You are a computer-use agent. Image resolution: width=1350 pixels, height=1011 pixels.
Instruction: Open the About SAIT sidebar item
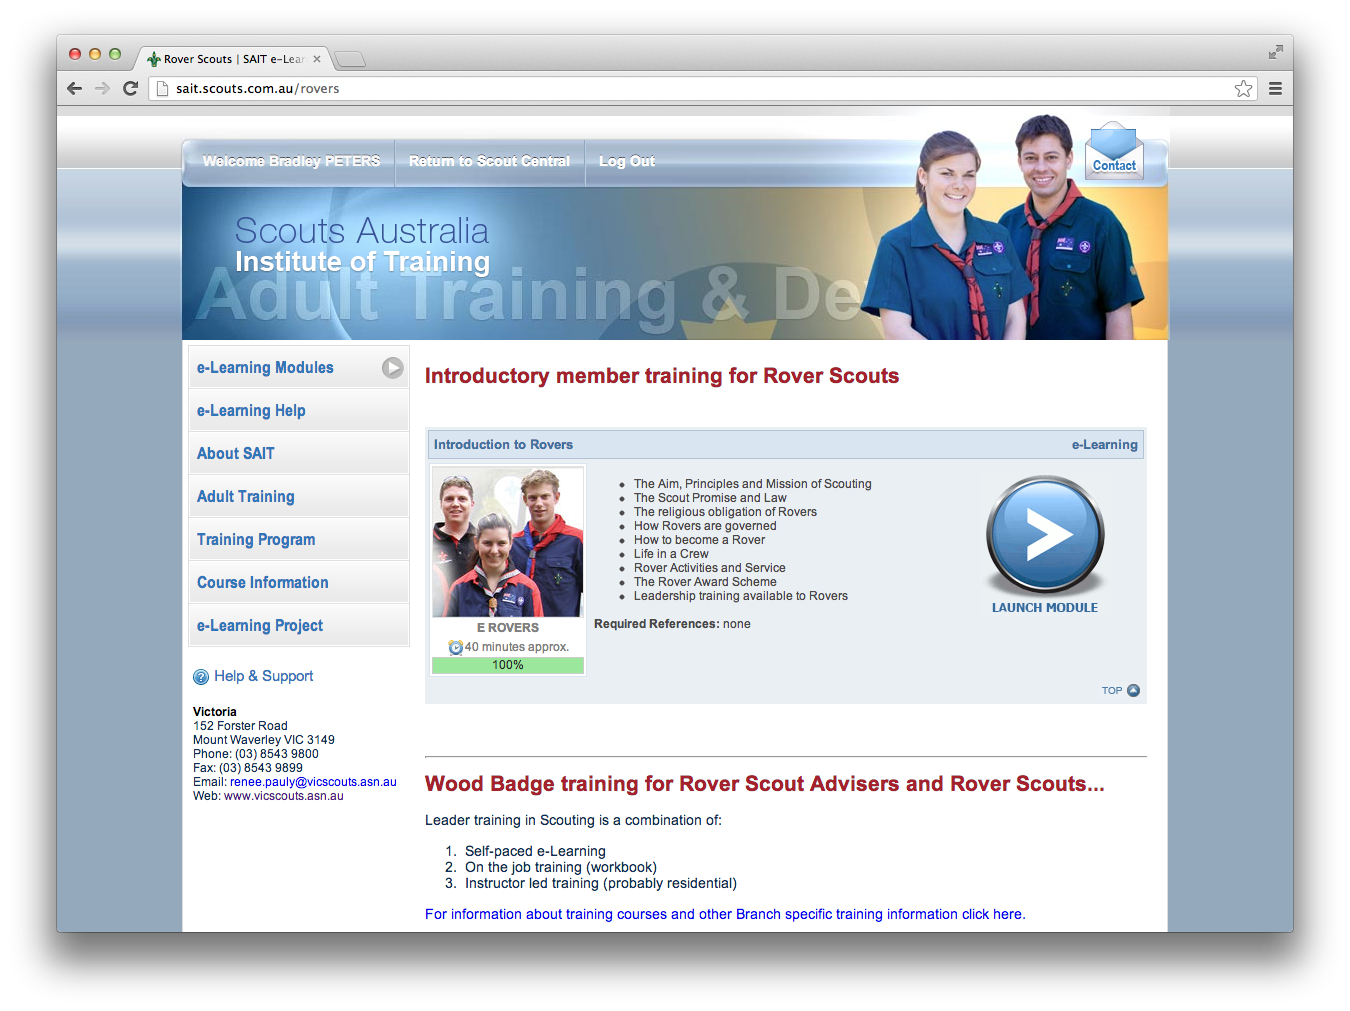(x=298, y=454)
